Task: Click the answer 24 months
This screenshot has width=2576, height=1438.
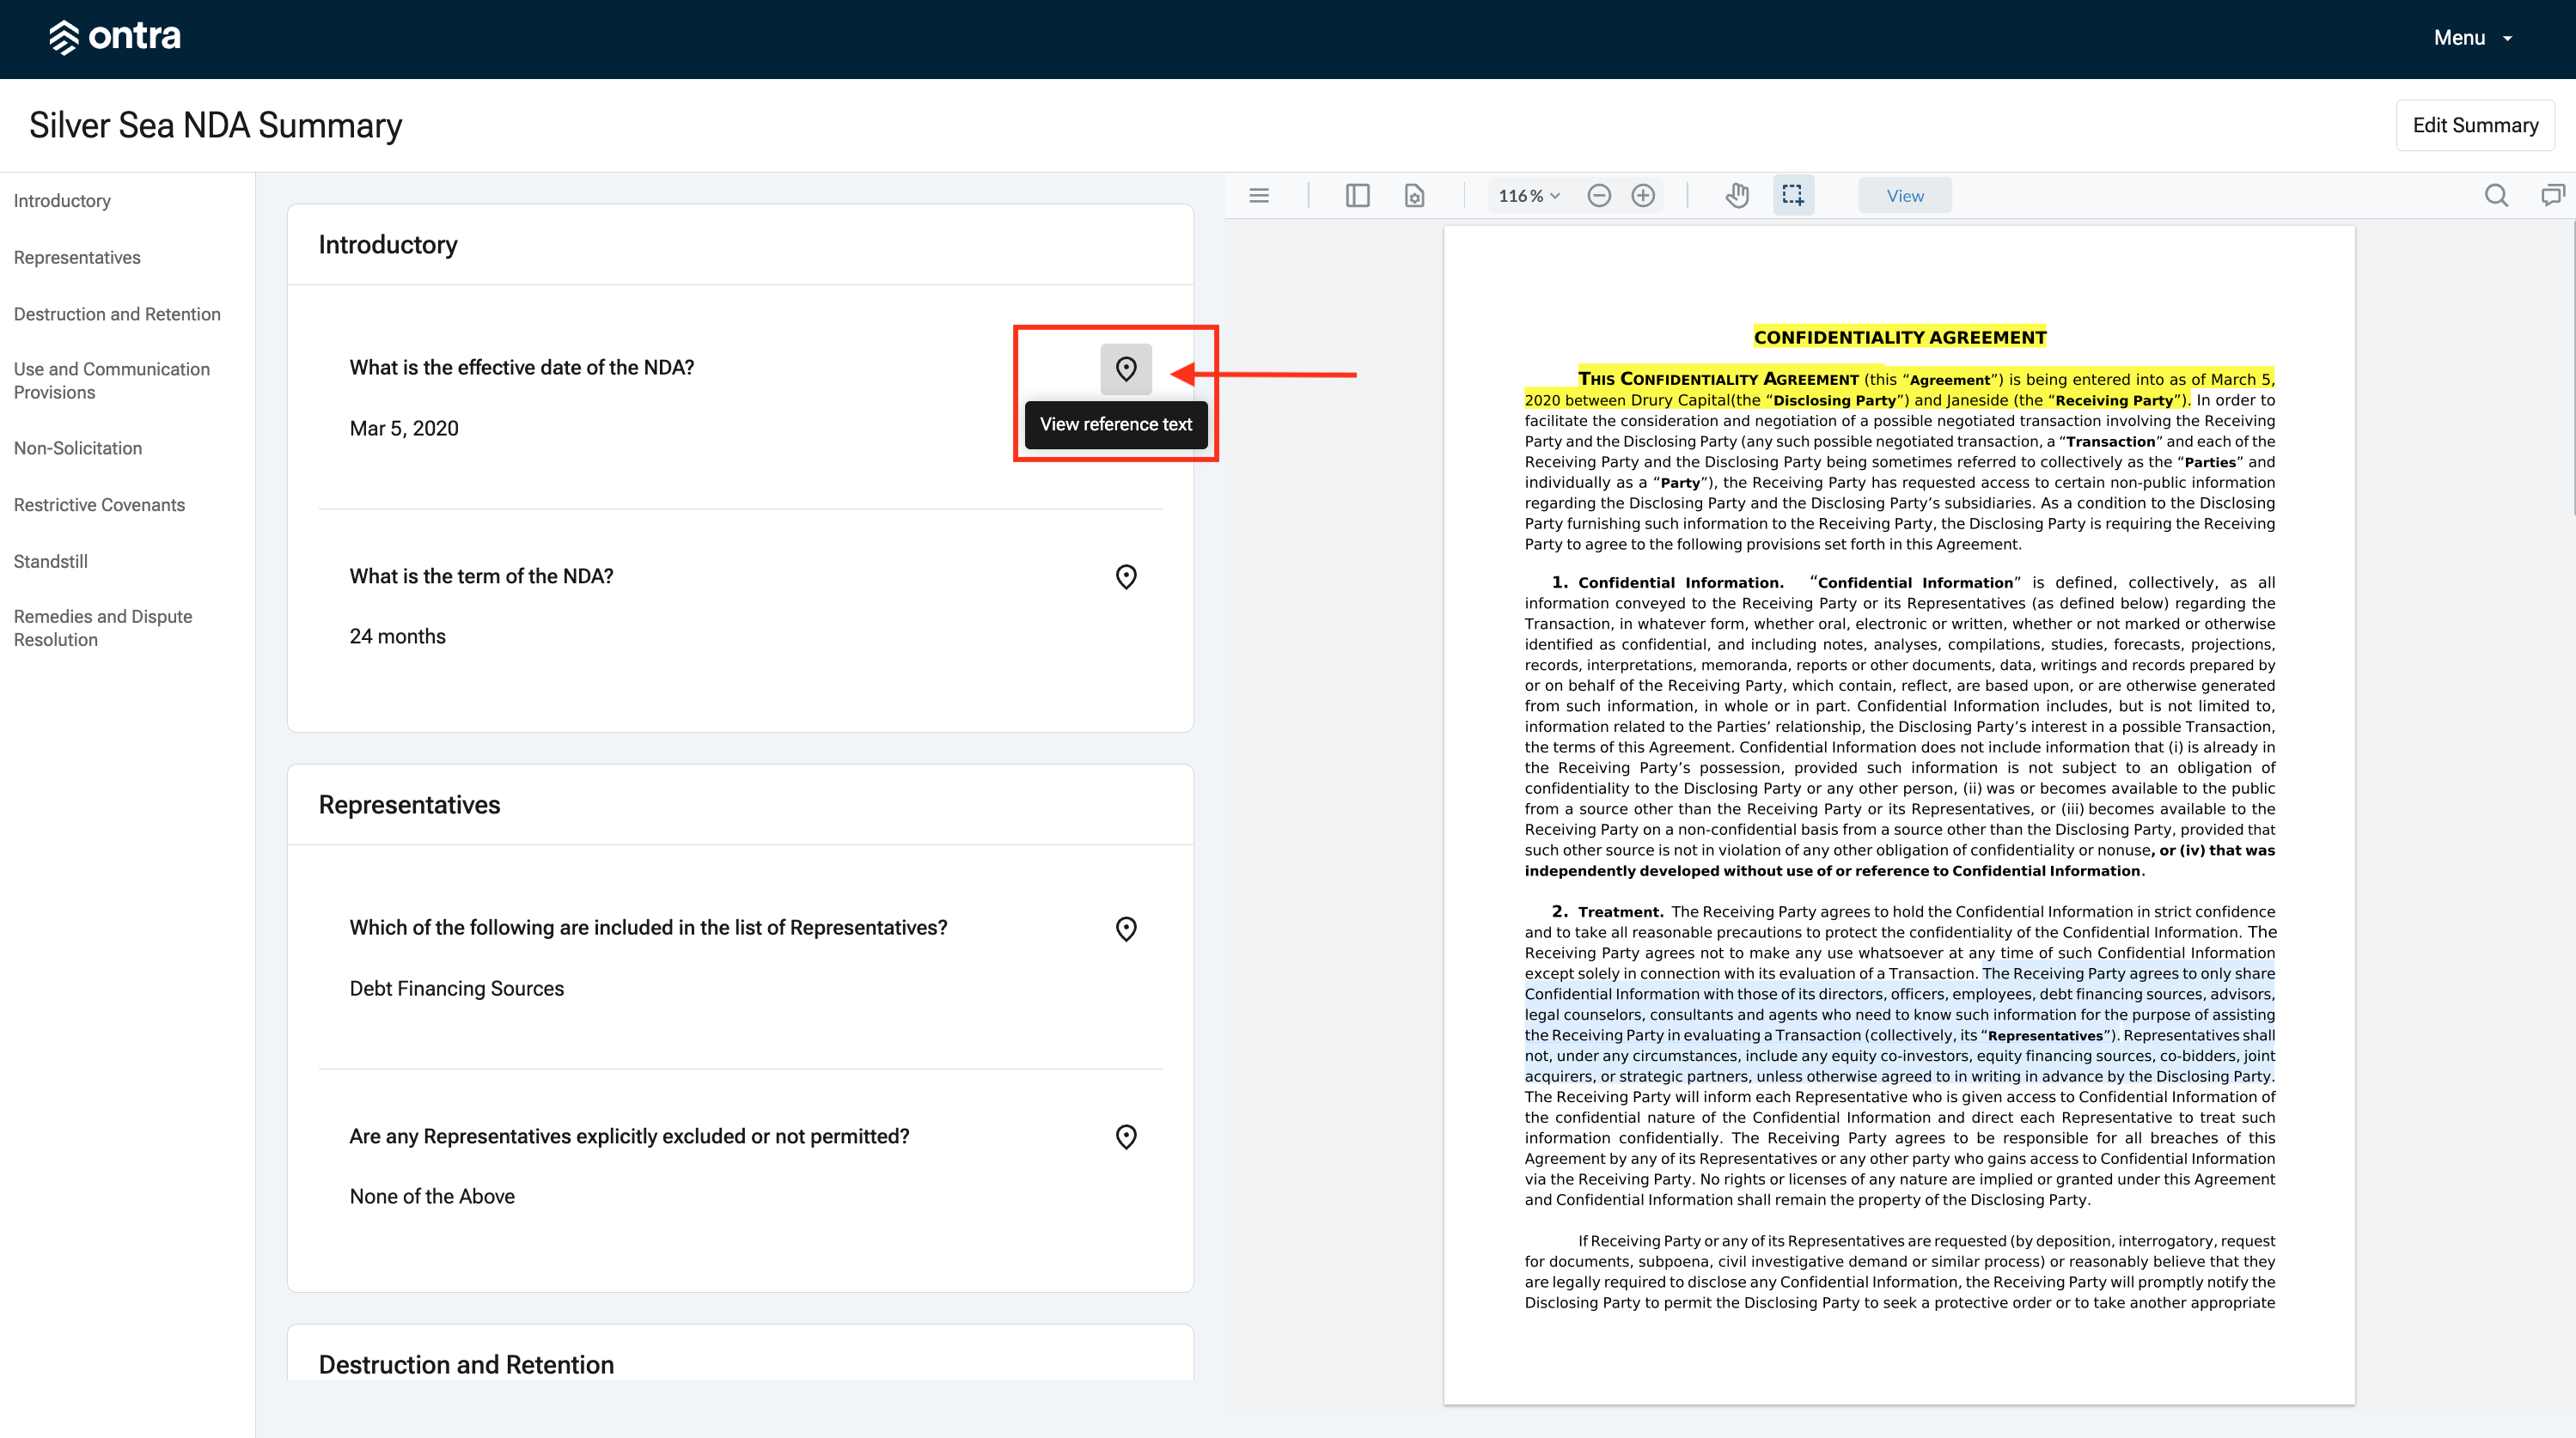Action: [x=397, y=636]
